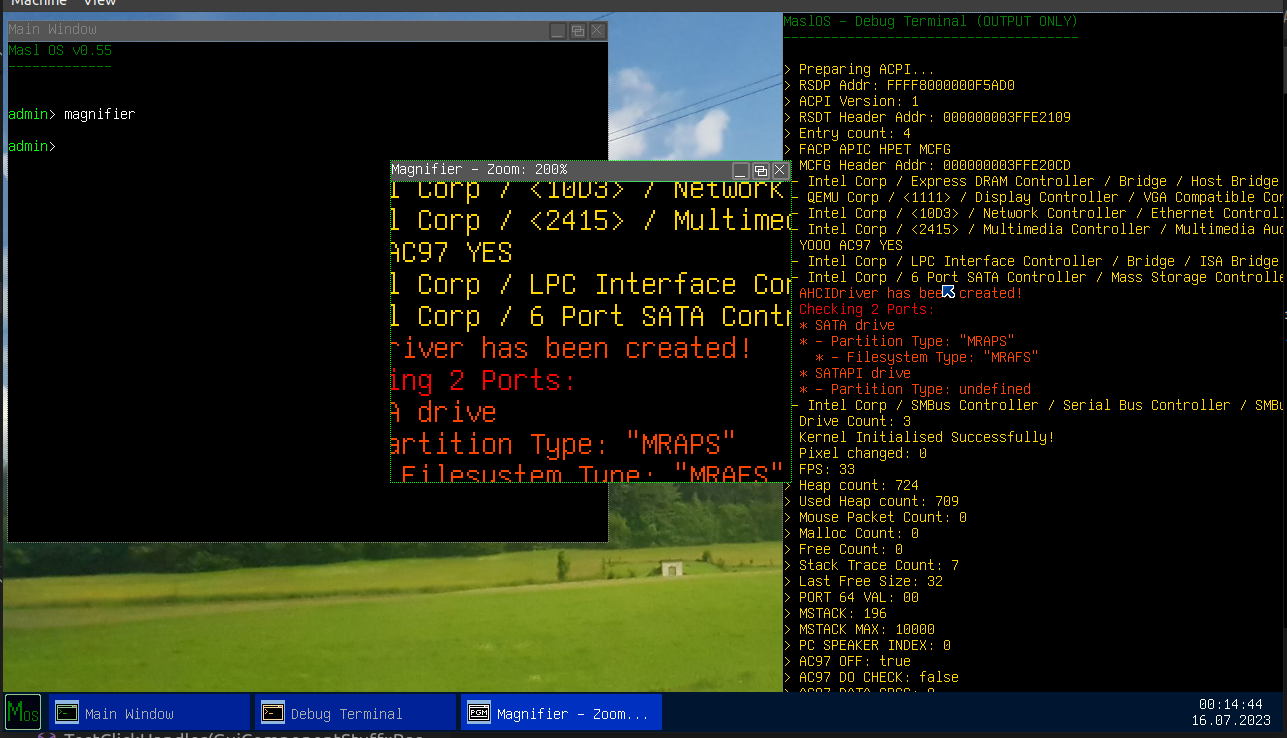The height and width of the screenshot is (738, 1287).
Task: Click the date 16.07.2023 in the taskbar
Action: pyautogui.click(x=1230, y=720)
